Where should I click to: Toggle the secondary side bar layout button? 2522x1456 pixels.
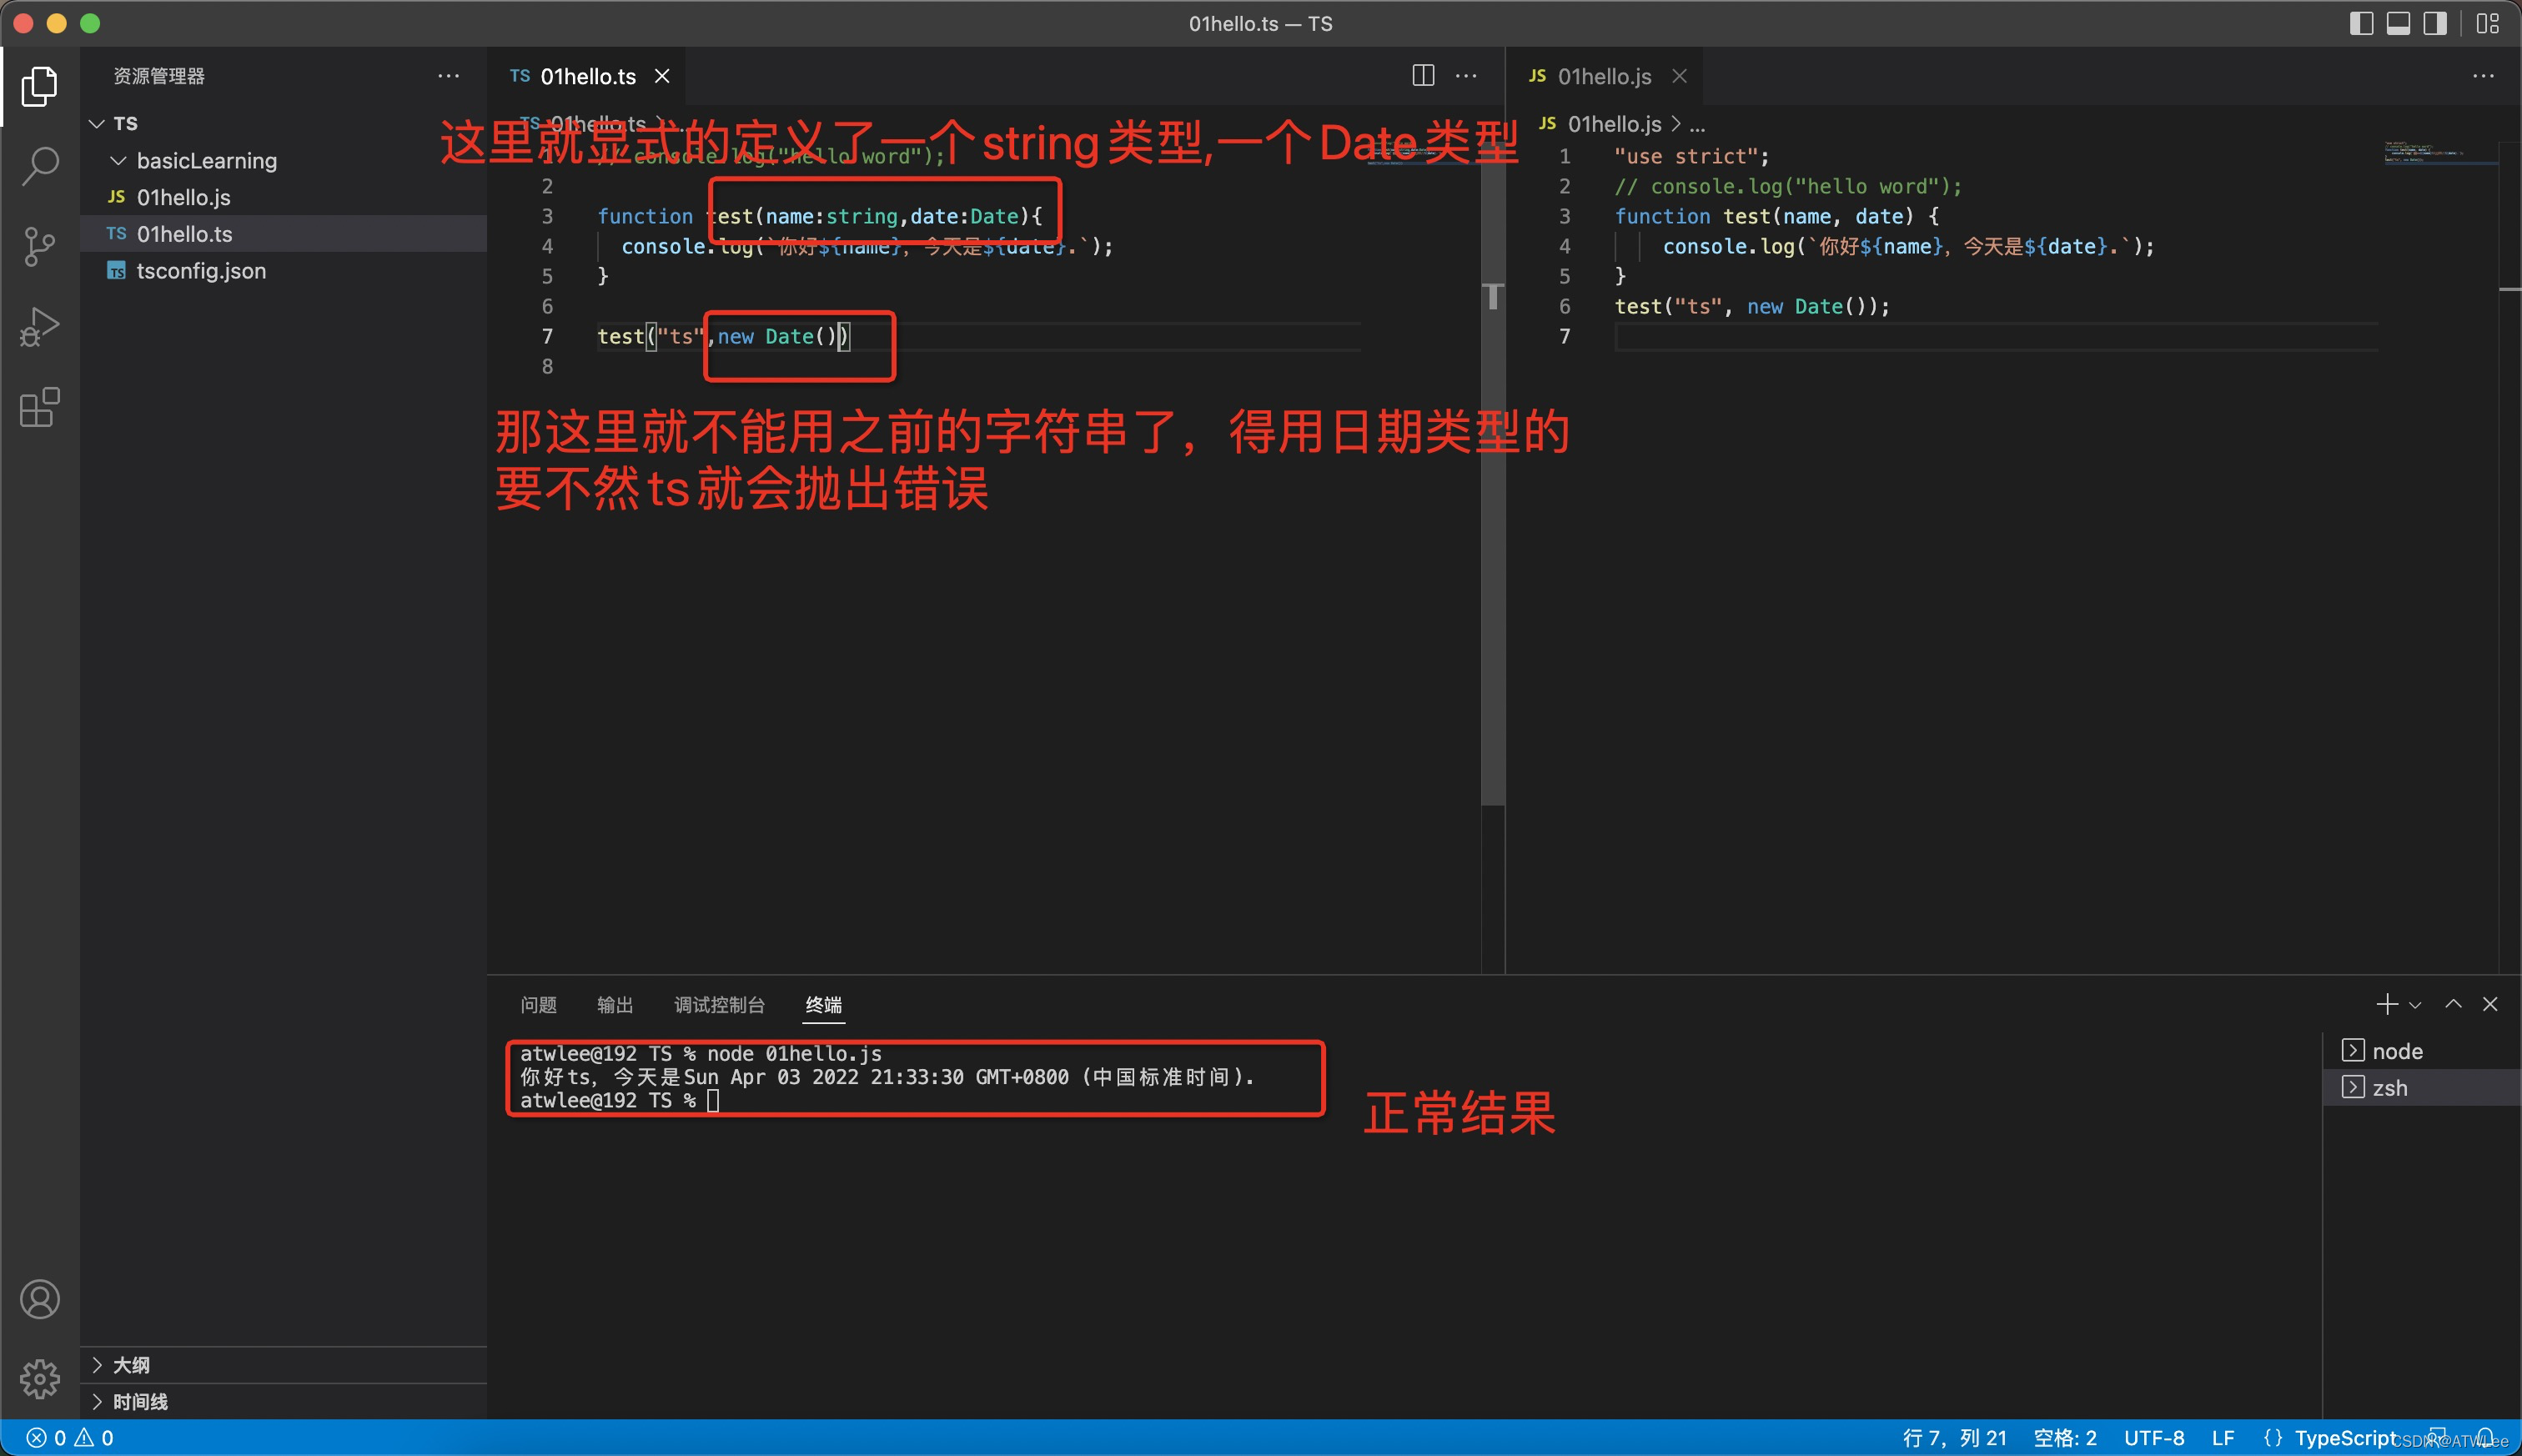pos(2435,23)
